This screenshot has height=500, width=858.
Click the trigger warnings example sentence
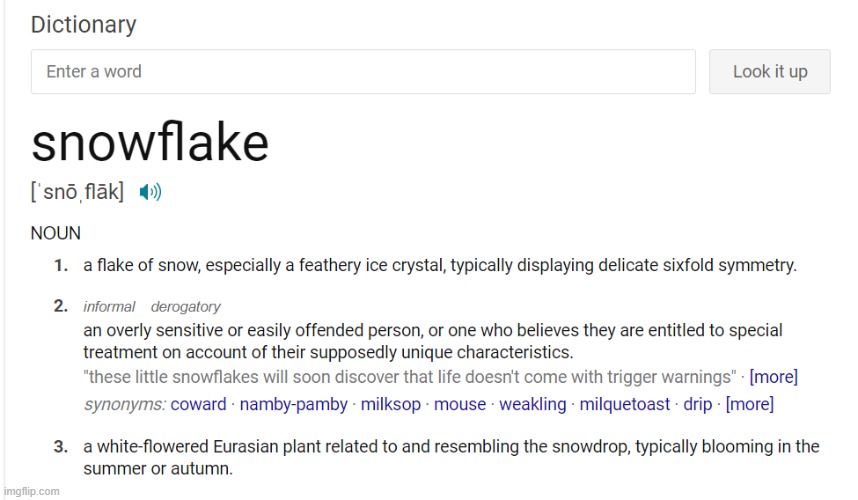coord(410,377)
